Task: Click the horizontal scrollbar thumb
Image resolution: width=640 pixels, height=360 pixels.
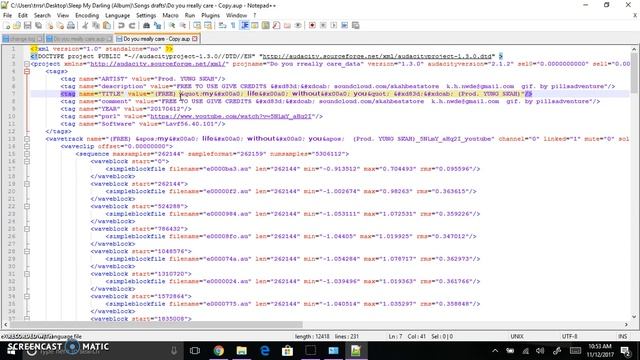Action: point(156,324)
